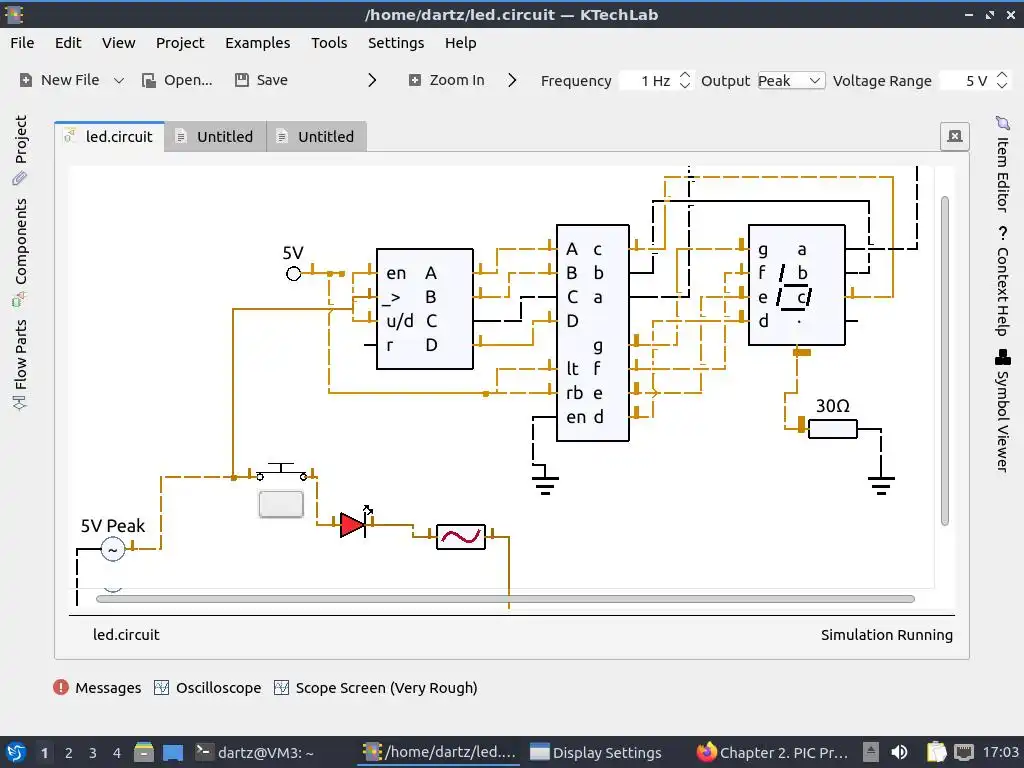Switch to the led.circuit tab
This screenshot has width=1024, height=768.
110,136
